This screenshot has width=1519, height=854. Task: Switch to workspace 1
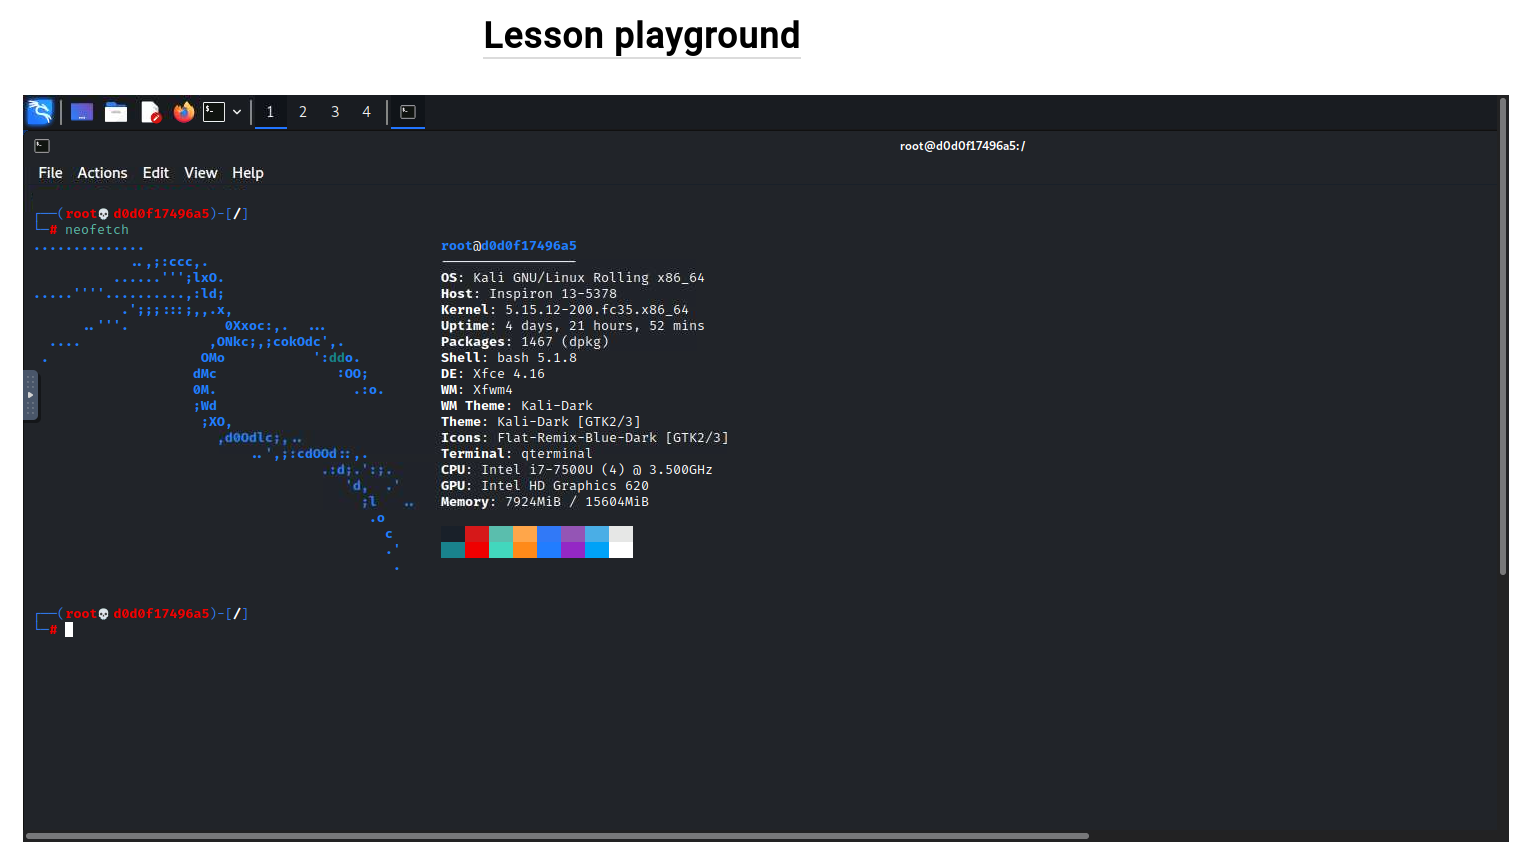tap(270, 112)
